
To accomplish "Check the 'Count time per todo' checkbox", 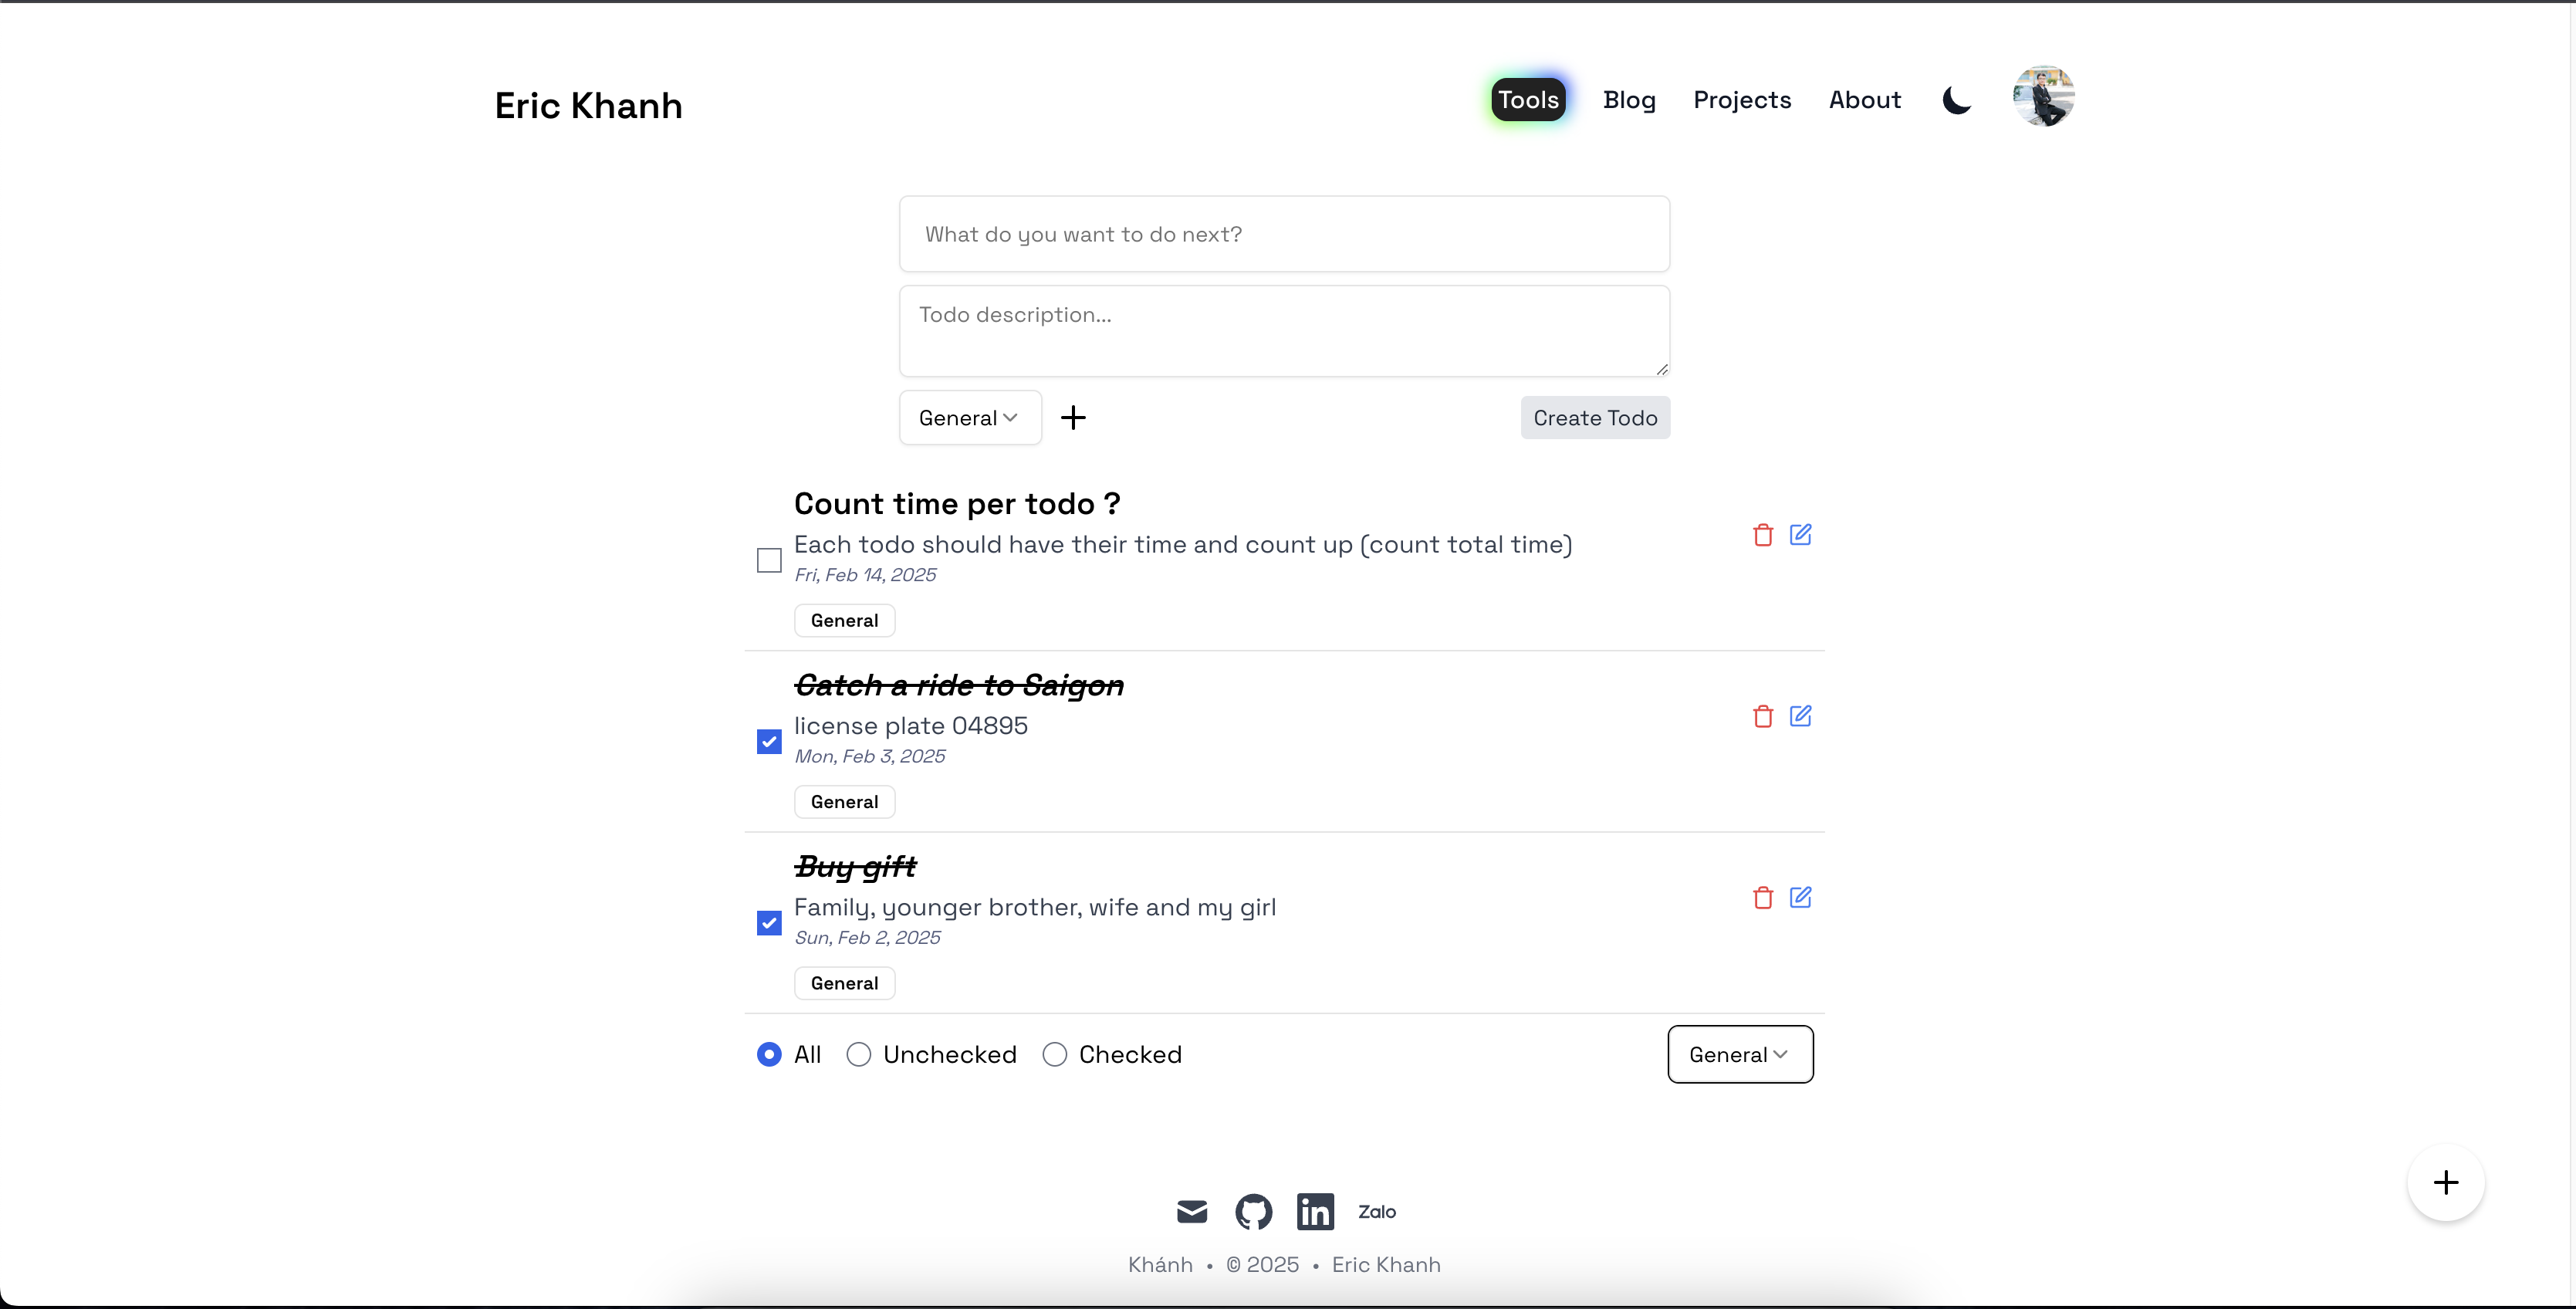I will (x=769, y=560).
